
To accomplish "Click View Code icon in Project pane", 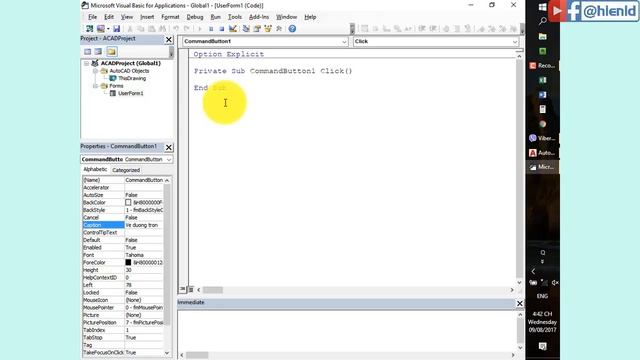I will click(x=87, y=51).
